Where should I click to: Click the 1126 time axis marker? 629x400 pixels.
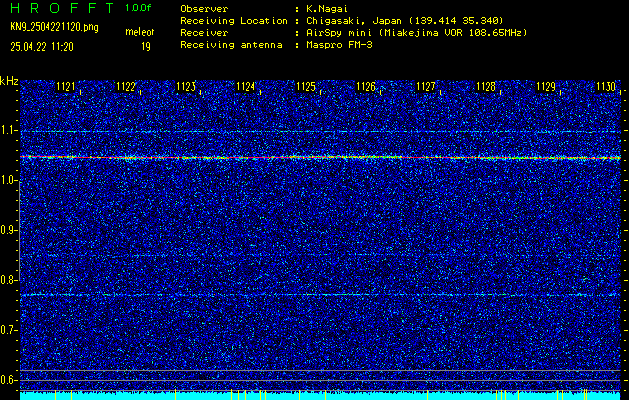click(x=366, y=86)
